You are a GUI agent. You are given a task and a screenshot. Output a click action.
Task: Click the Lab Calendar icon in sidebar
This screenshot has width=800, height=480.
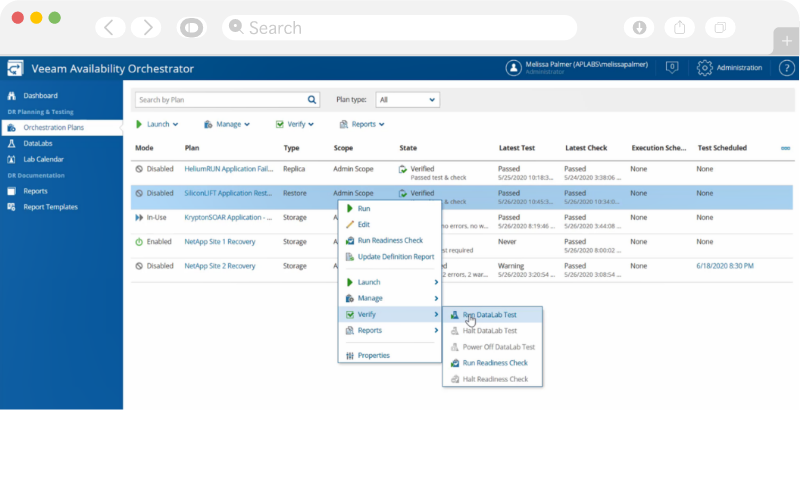point(11,159)
